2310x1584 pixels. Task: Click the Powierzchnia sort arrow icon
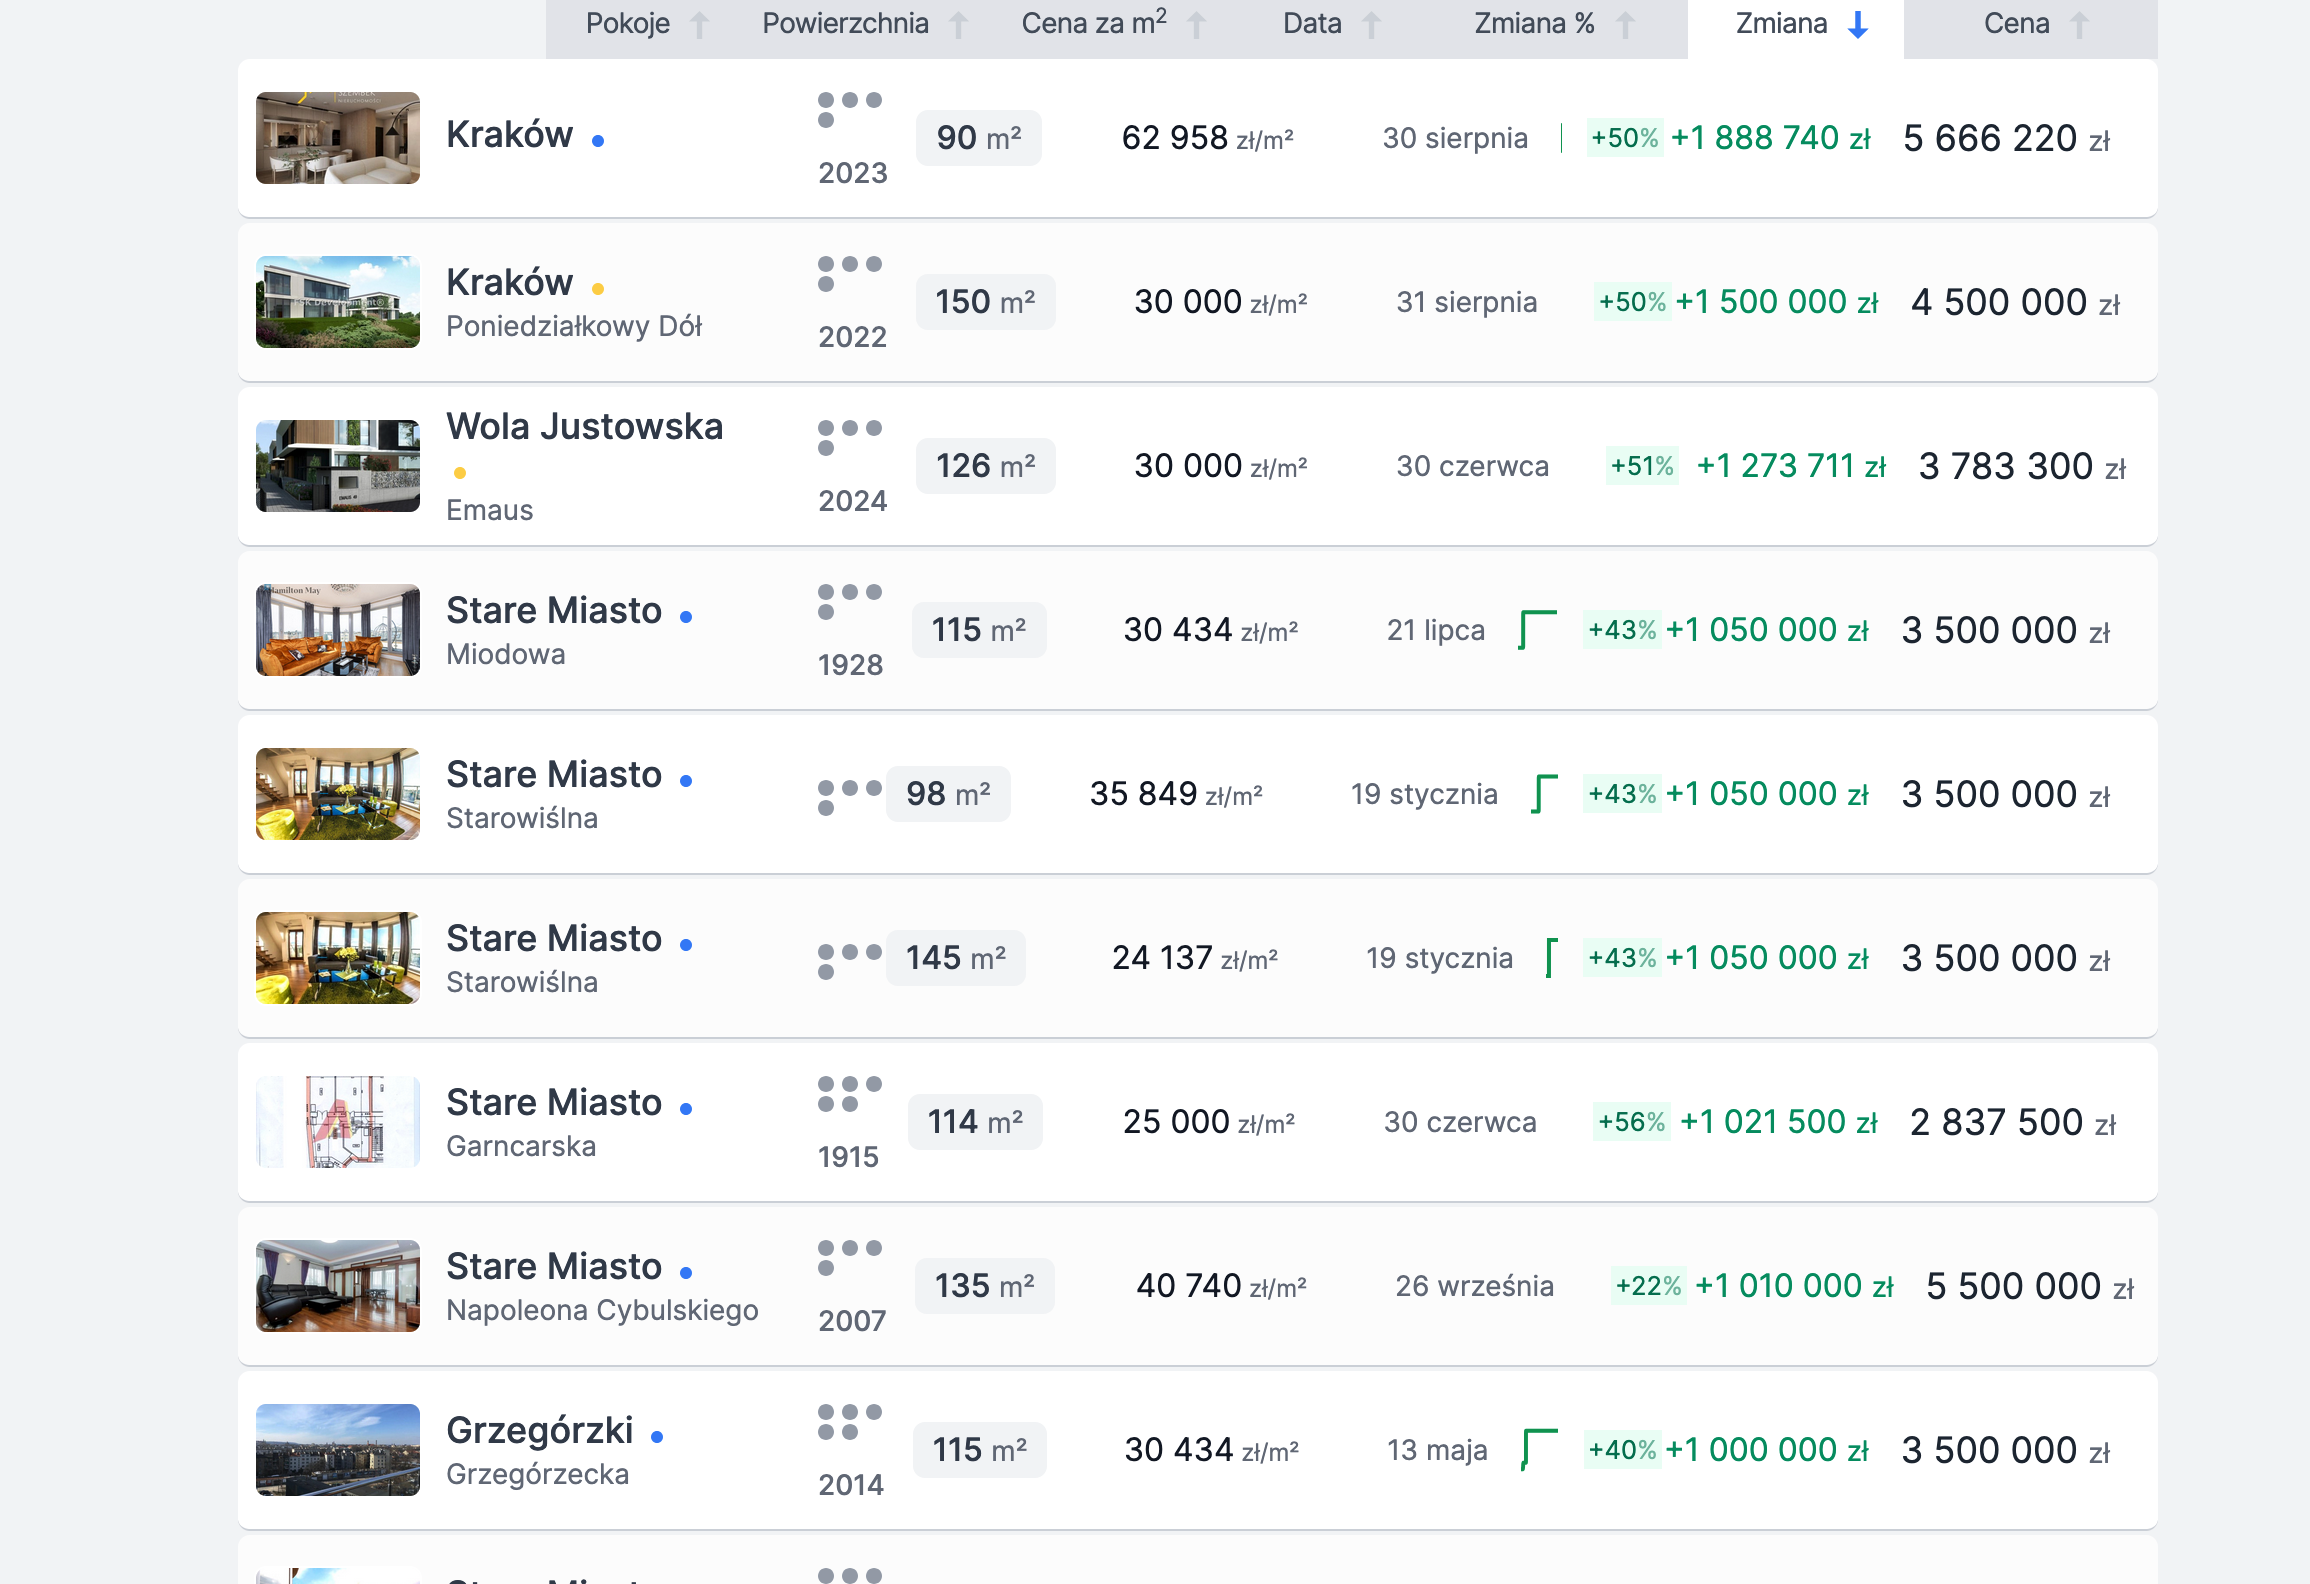click(x=958, y=25)
